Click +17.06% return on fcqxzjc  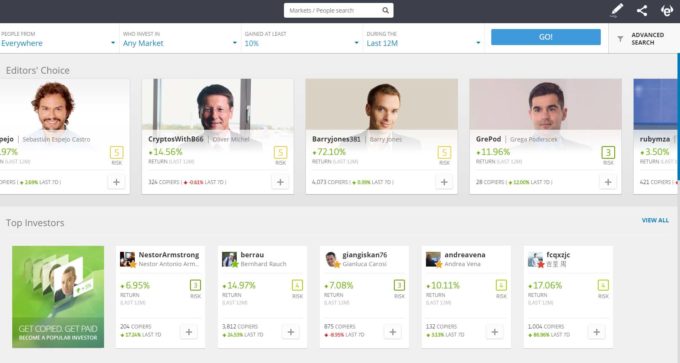pyautogui.click(x=545, y=285)
